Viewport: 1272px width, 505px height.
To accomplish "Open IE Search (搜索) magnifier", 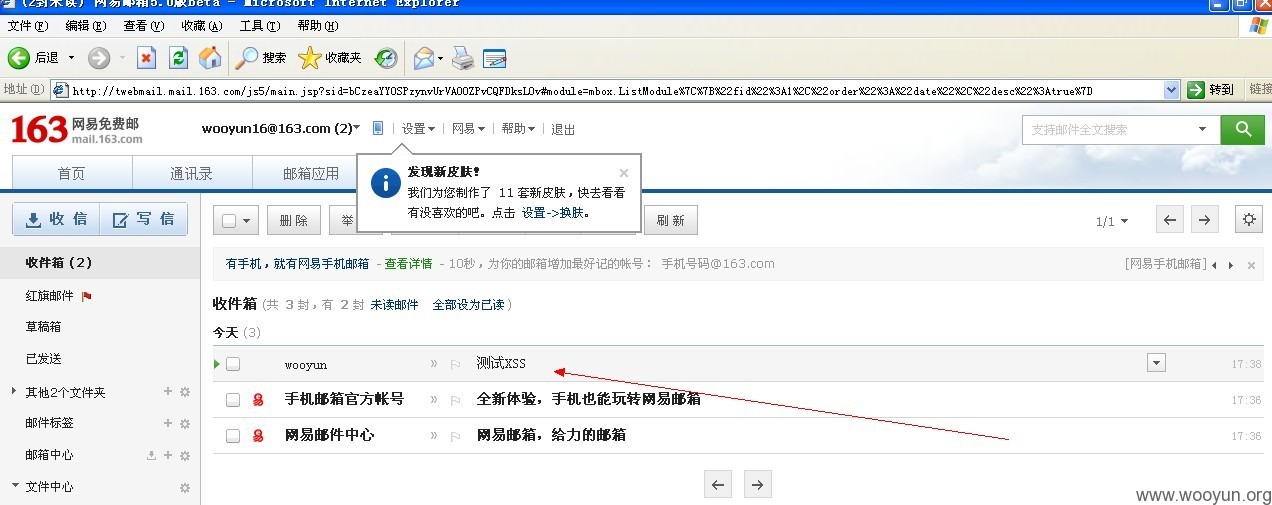I will click(x=261, y=58).
